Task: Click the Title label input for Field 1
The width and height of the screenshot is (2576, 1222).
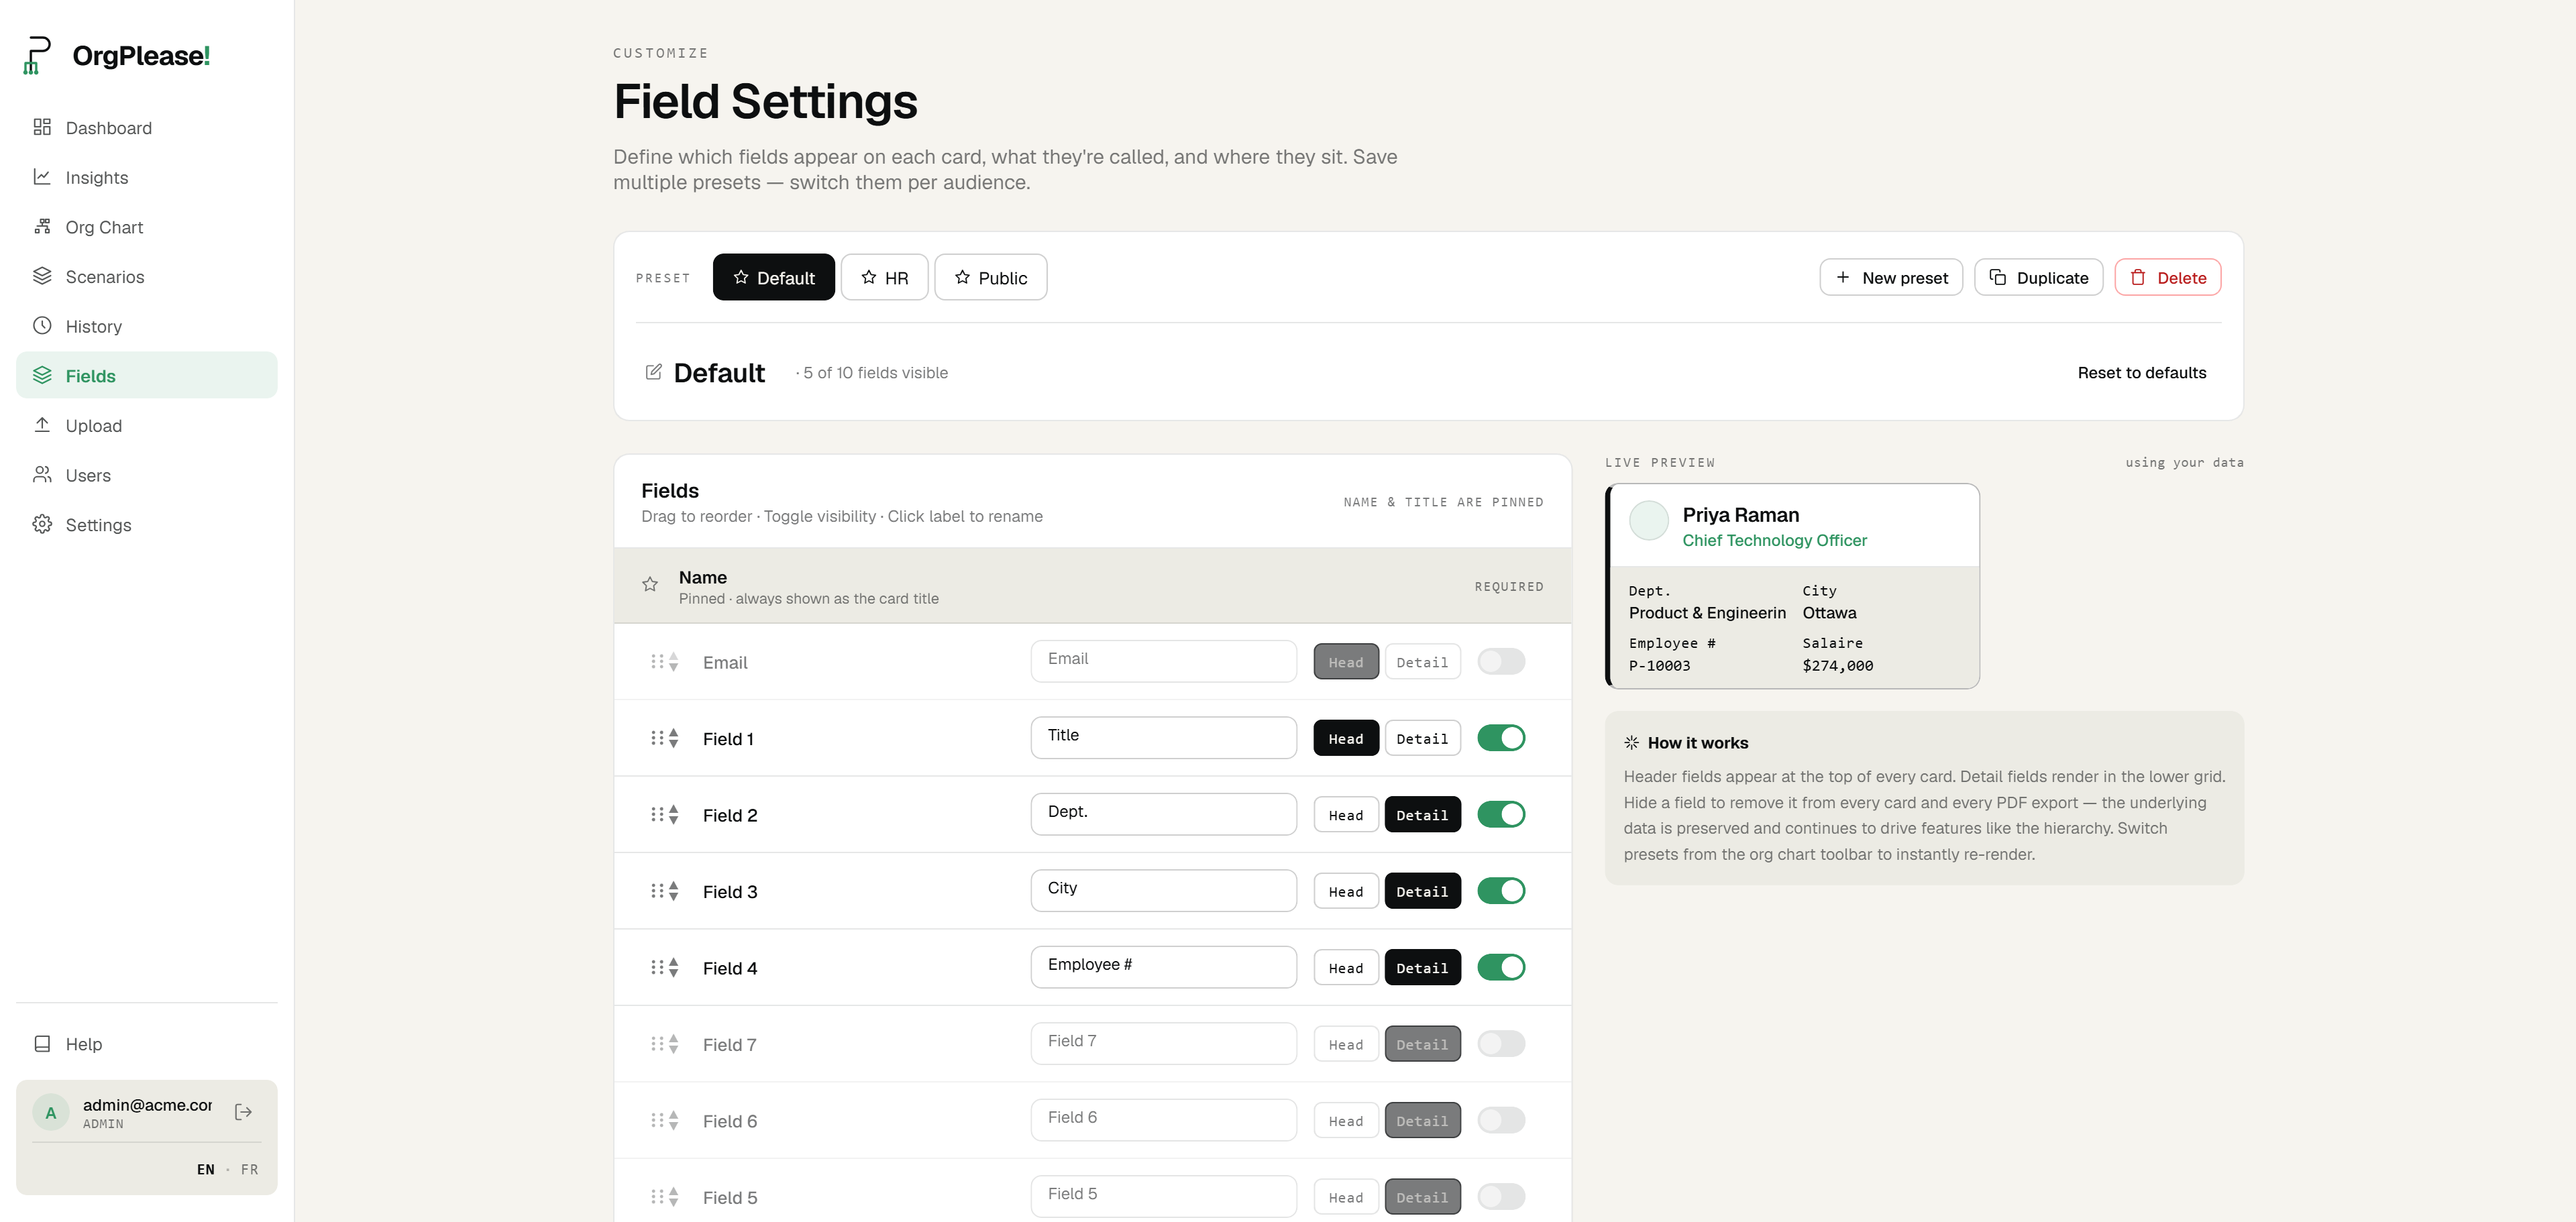Action: point(1163,738)
